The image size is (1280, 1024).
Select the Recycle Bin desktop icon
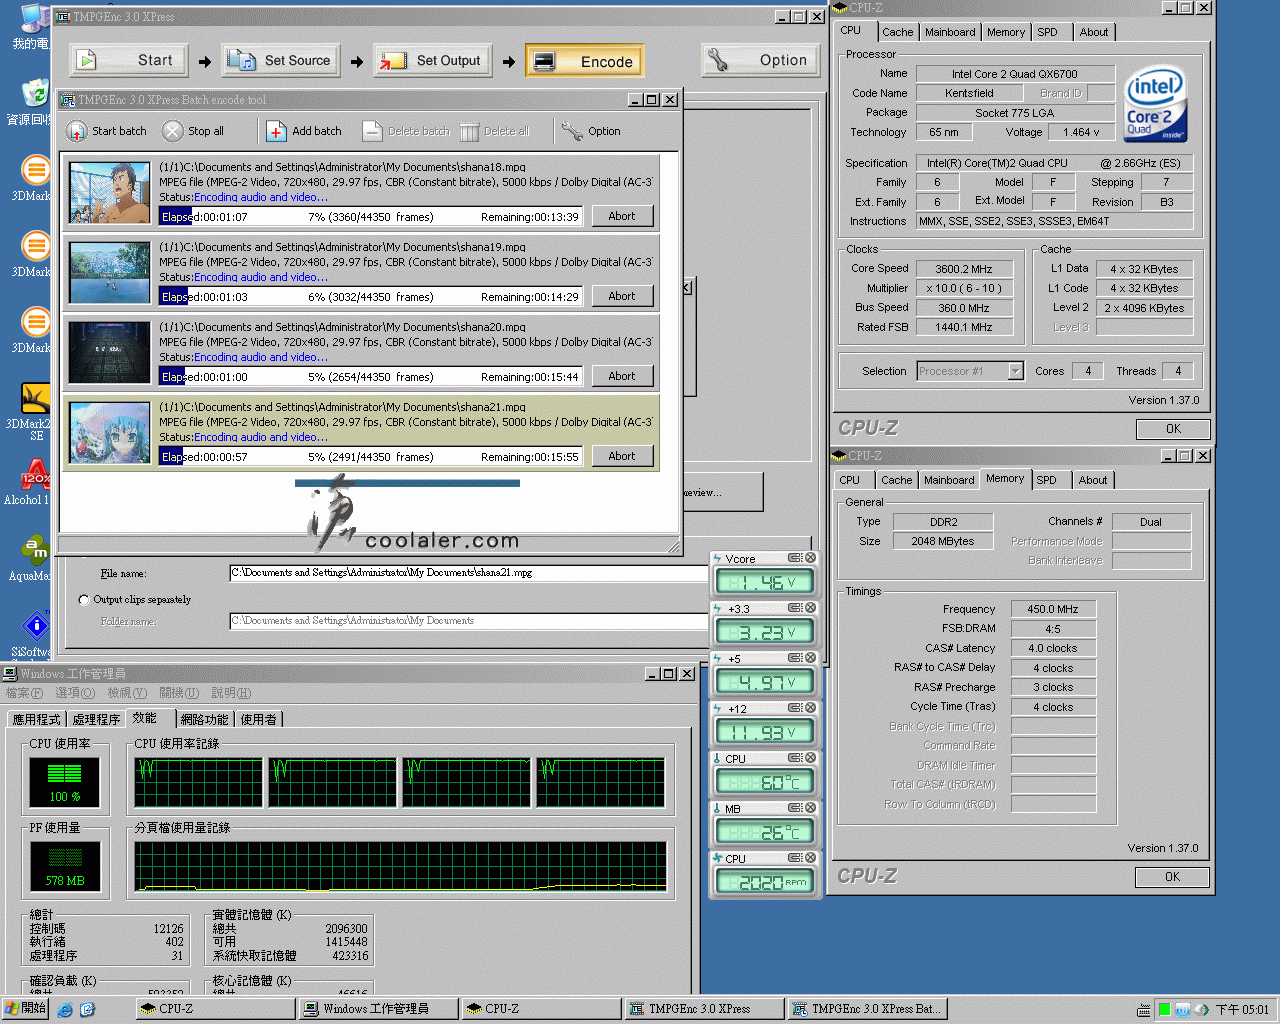[x=35, y=103]
